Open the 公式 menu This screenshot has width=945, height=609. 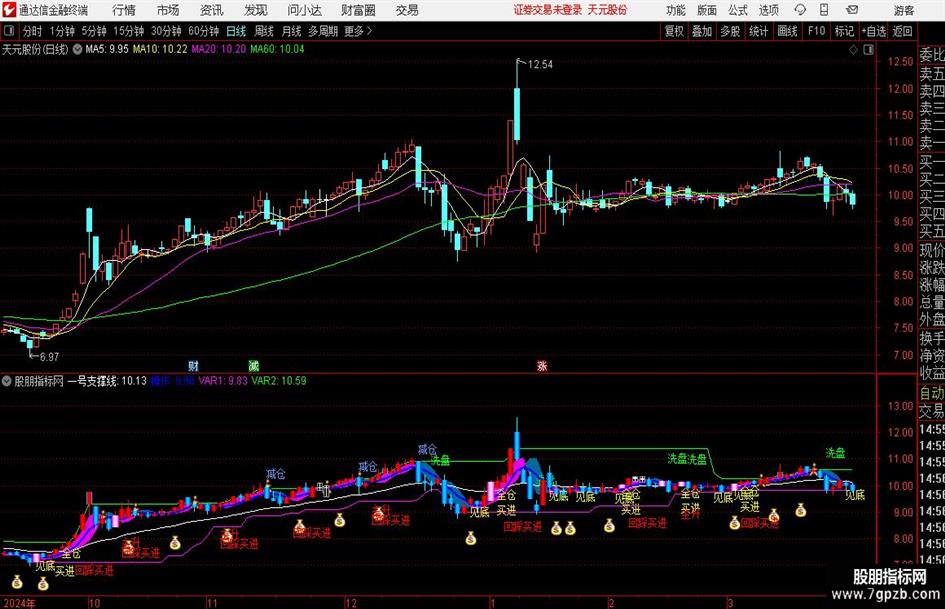(x=738, y=10)
